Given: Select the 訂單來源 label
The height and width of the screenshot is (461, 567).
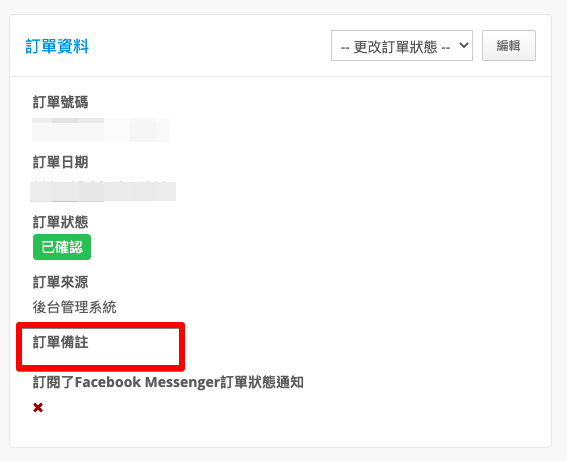Looking at the screenshot, I should (60, 282).
